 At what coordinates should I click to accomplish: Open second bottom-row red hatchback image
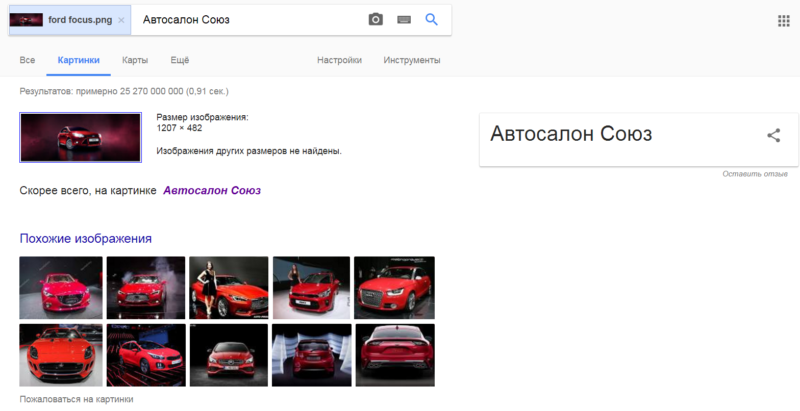click(x=146, y=355)
